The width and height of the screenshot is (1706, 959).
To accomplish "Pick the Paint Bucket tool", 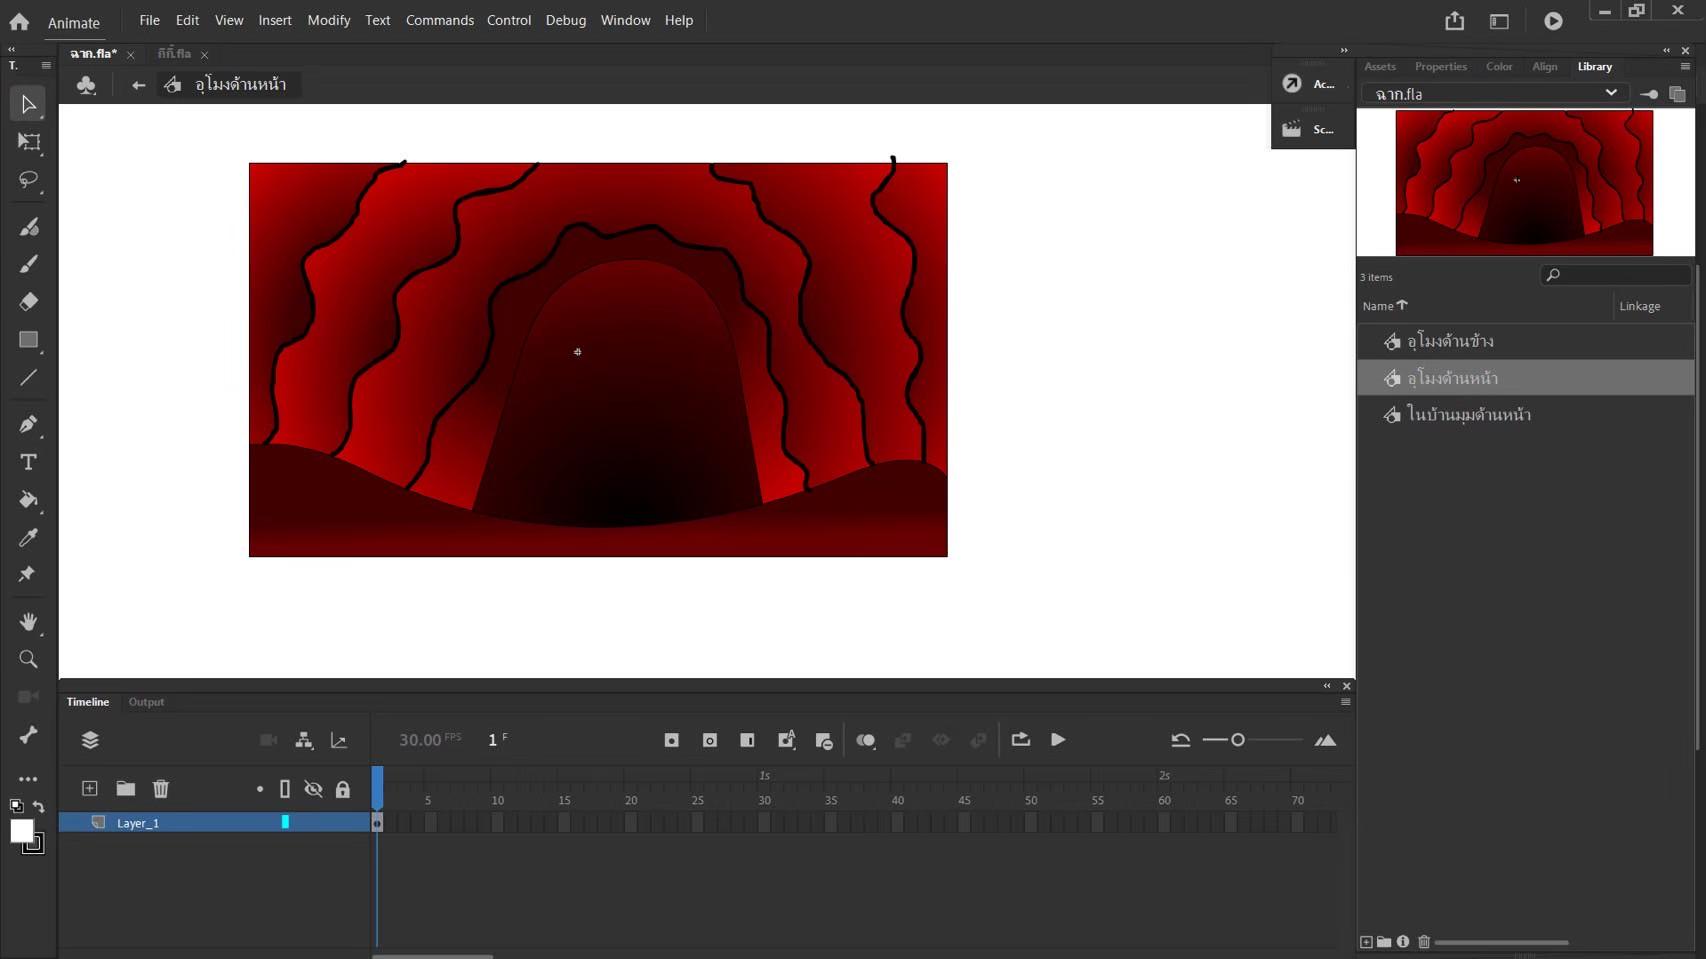I will [x=28, y=500].
